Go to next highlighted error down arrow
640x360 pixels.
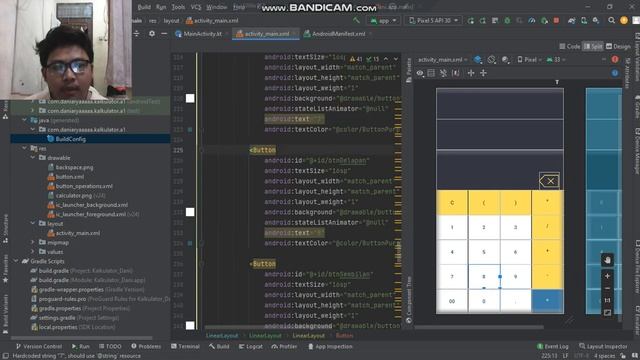tap(396, 59)
